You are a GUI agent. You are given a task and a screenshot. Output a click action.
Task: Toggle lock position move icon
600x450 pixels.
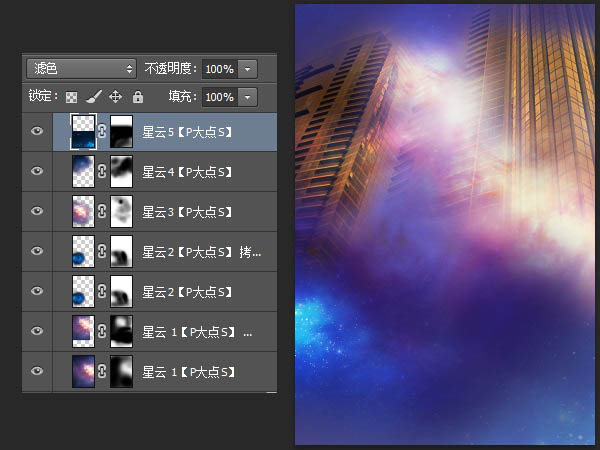click(x=115, y=97)
